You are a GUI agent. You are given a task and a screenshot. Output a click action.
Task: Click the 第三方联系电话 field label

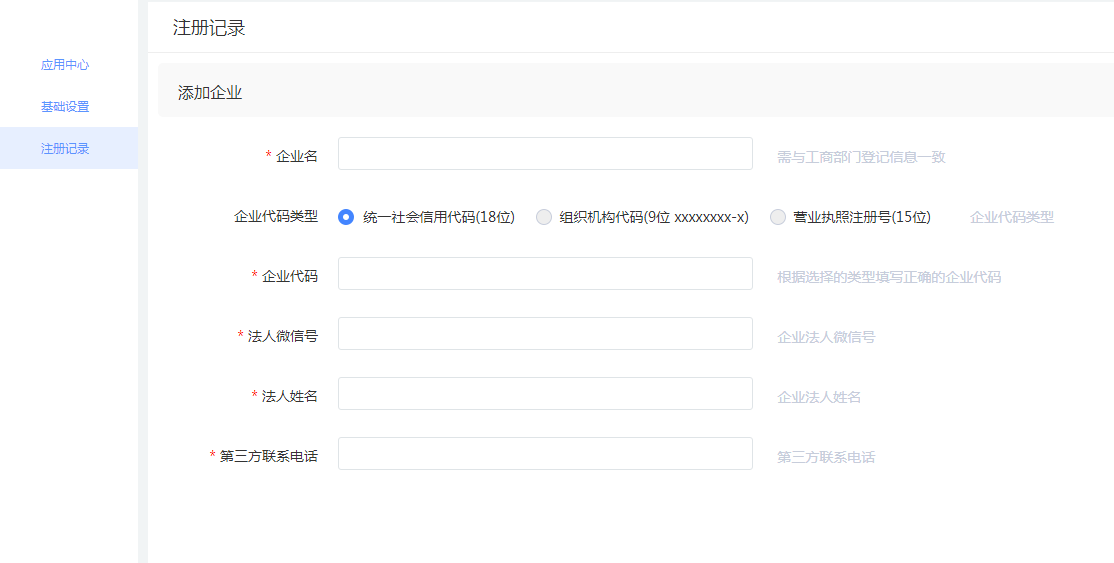(x=268, y=456)
